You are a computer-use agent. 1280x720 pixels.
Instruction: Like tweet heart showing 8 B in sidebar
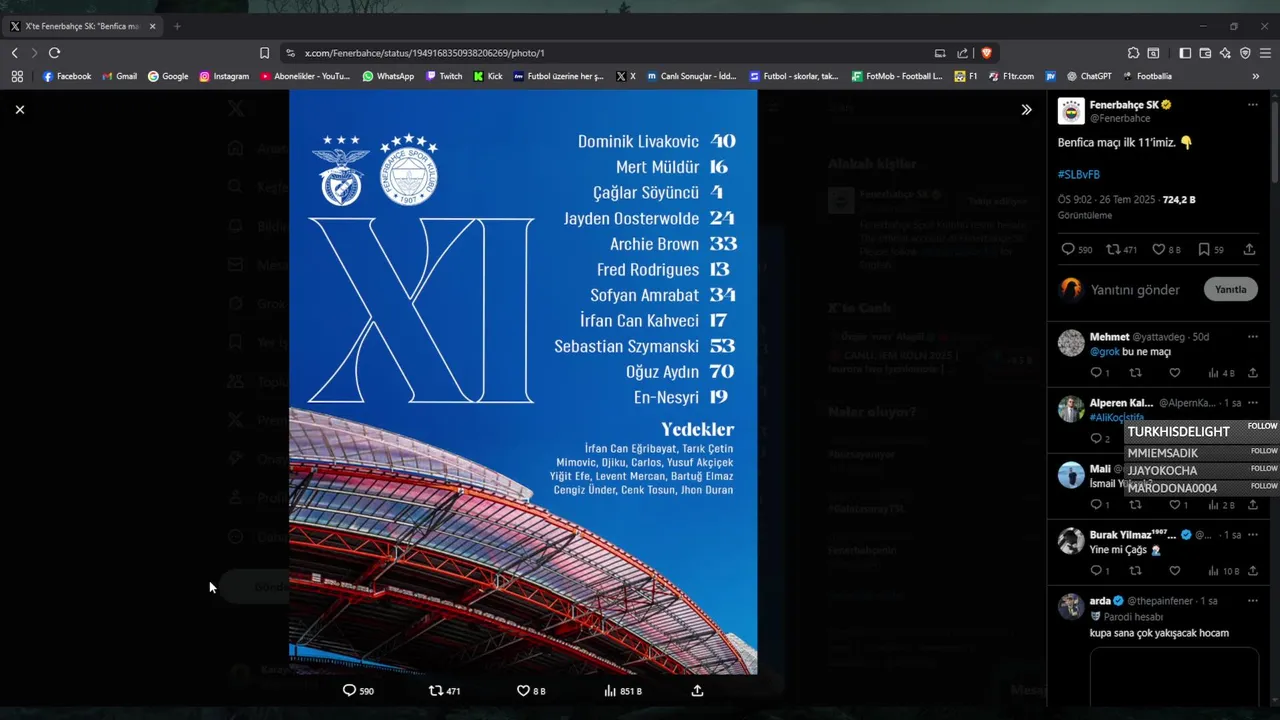point(1158,249)
